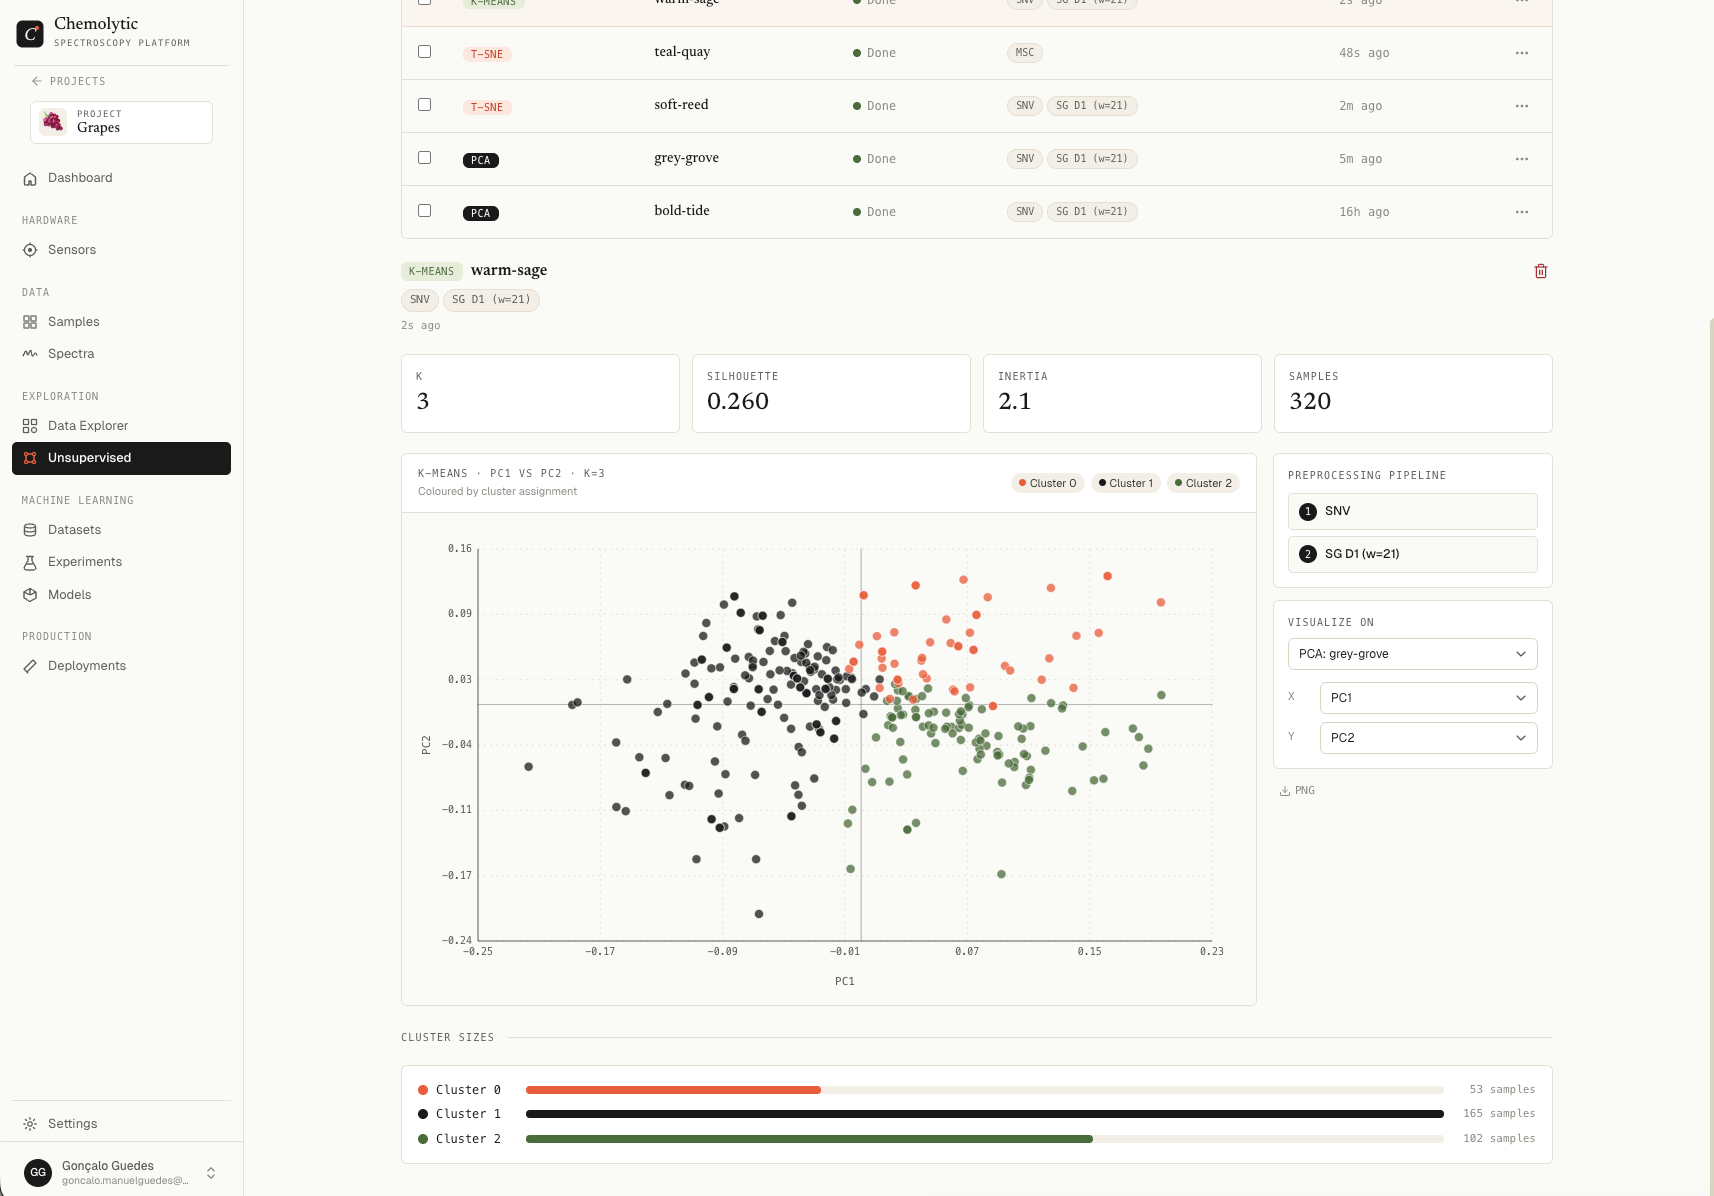Click the Models cube icon
Screen dimensions: 1714x1196
[30, 595]
